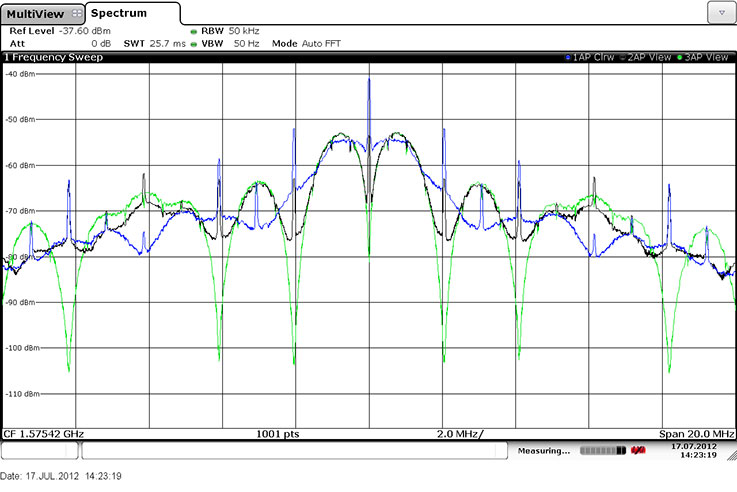Viewport: 737px width, 492px height.
Task: Click the blue 1AP Clrw trace marker
Action: (568, 58)
